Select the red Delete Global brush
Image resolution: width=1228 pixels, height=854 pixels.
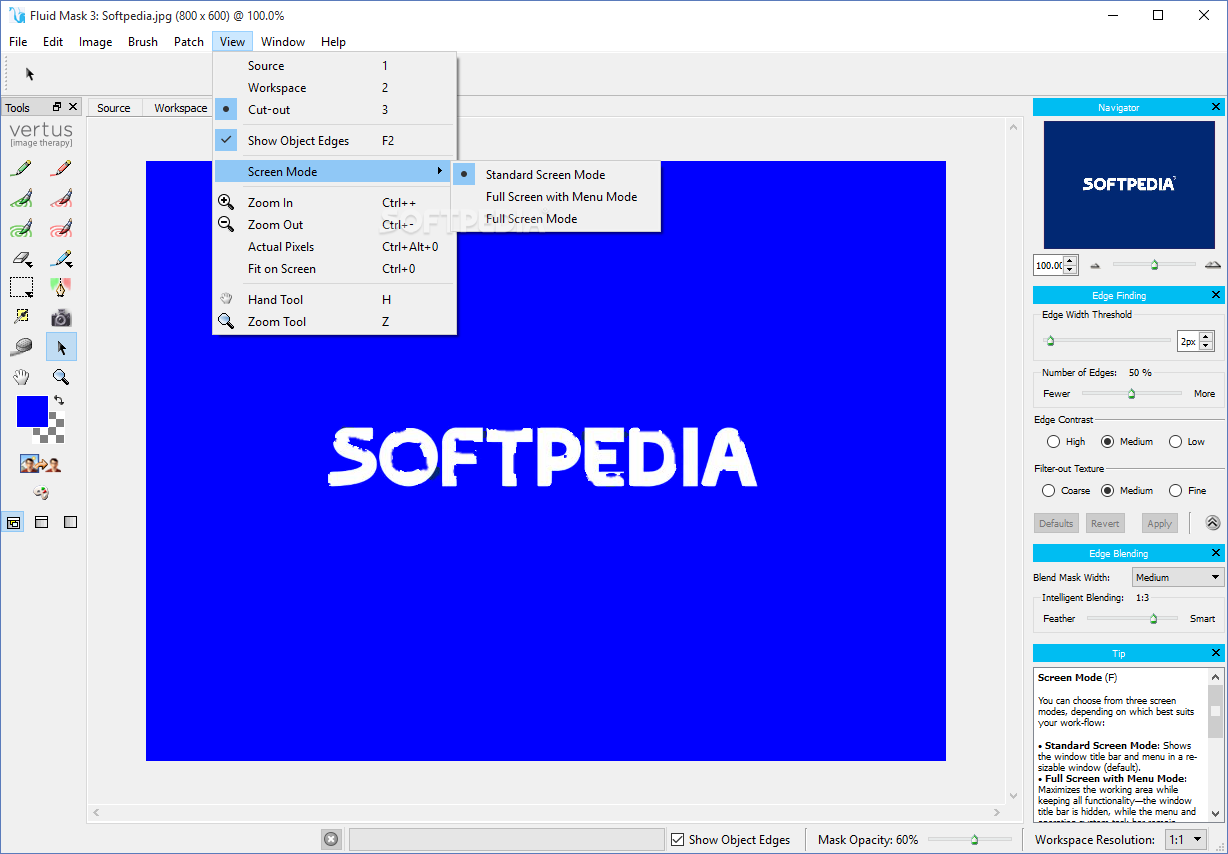click(61, 229)
